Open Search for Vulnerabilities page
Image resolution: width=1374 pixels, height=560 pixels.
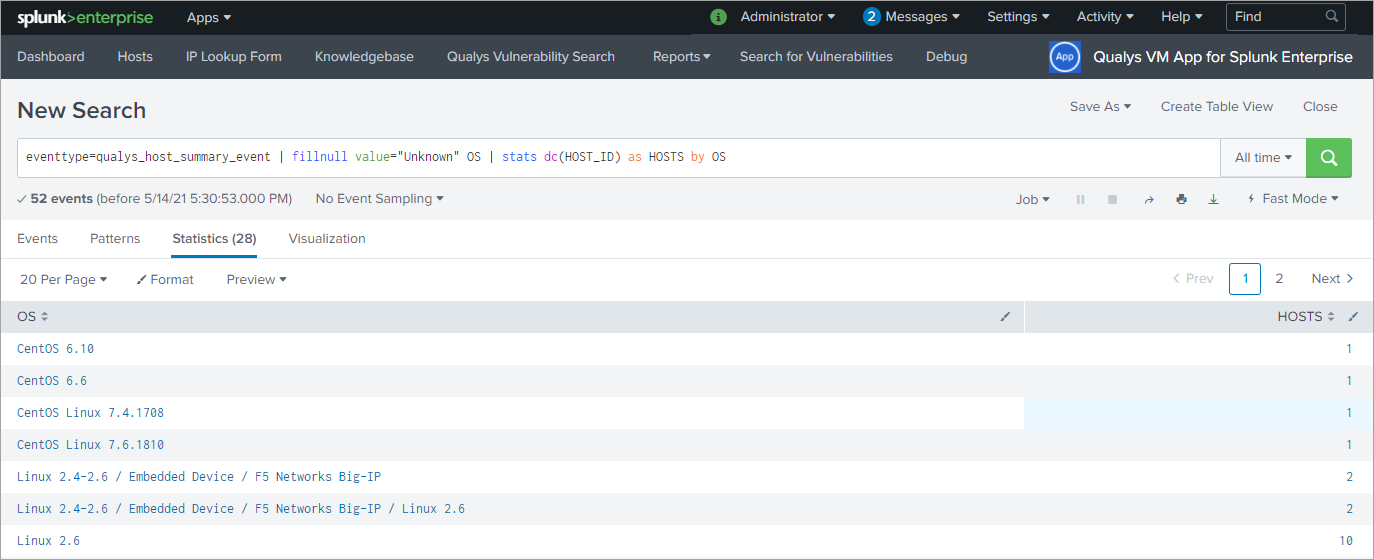pos(816,57)
